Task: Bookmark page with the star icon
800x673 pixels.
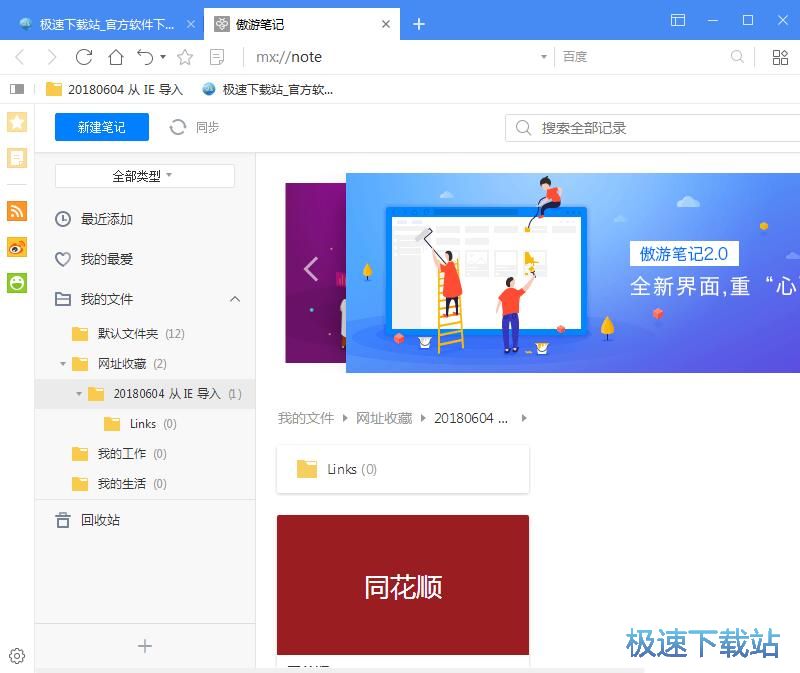Action: pyautogui.click(x=185, y=57)
